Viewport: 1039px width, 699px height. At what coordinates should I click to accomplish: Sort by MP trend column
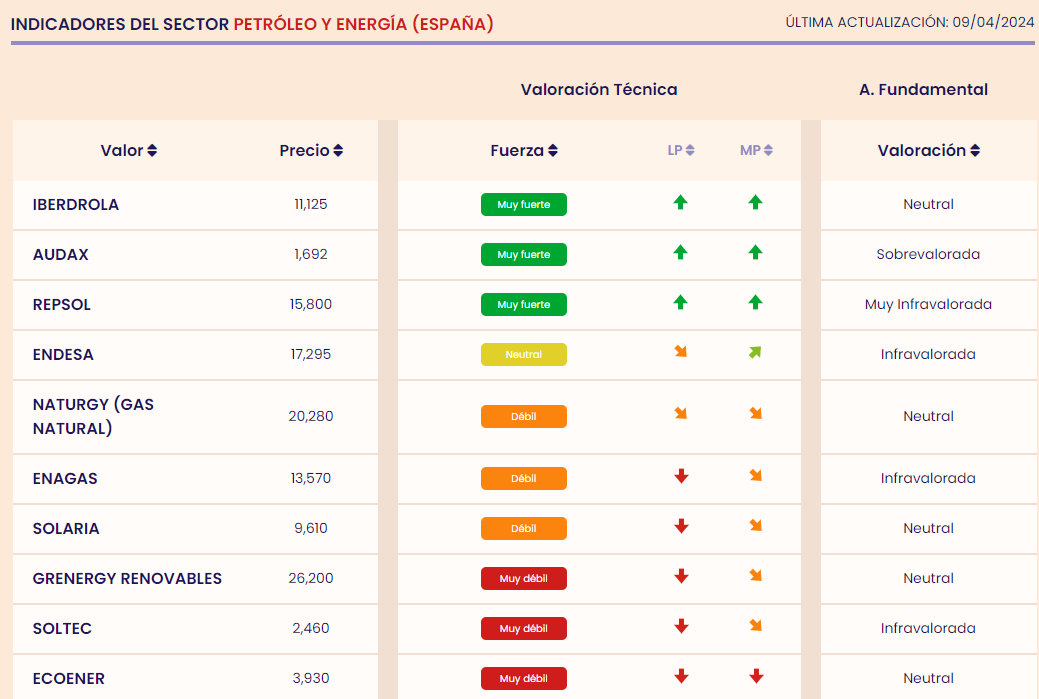pos(756,151)
